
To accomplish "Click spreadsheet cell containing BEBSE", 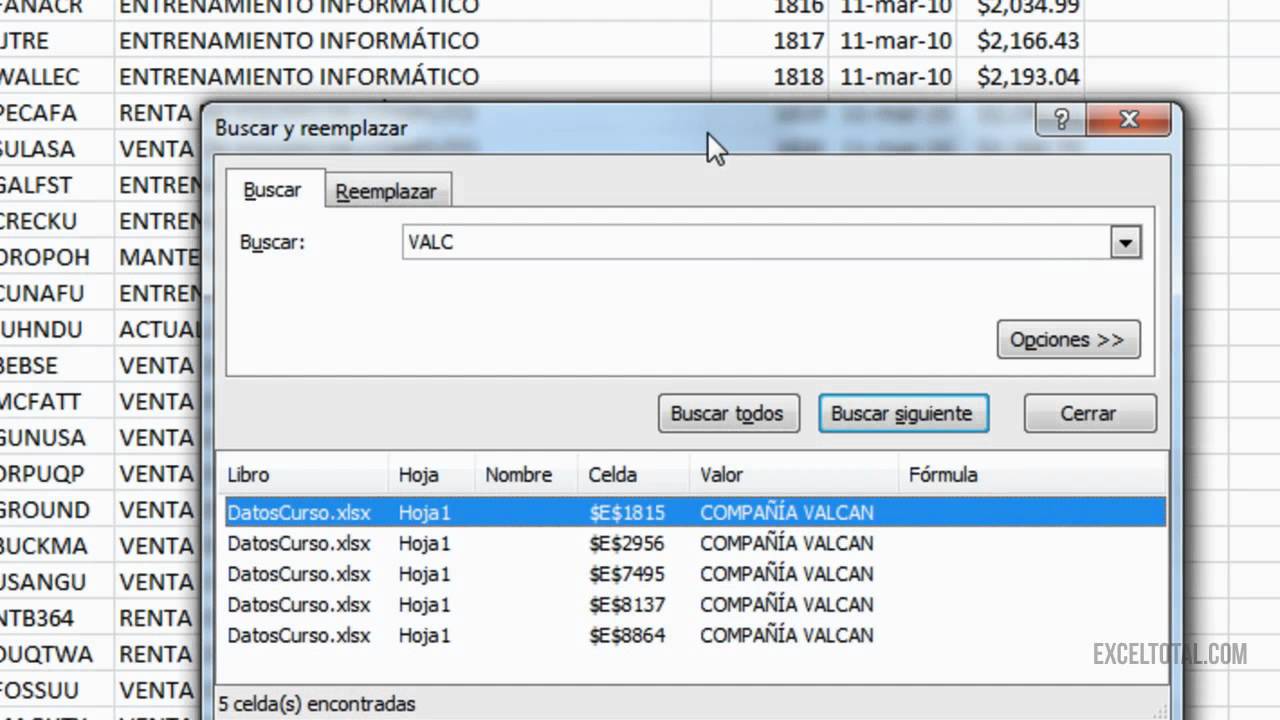I will pos(56,365).
